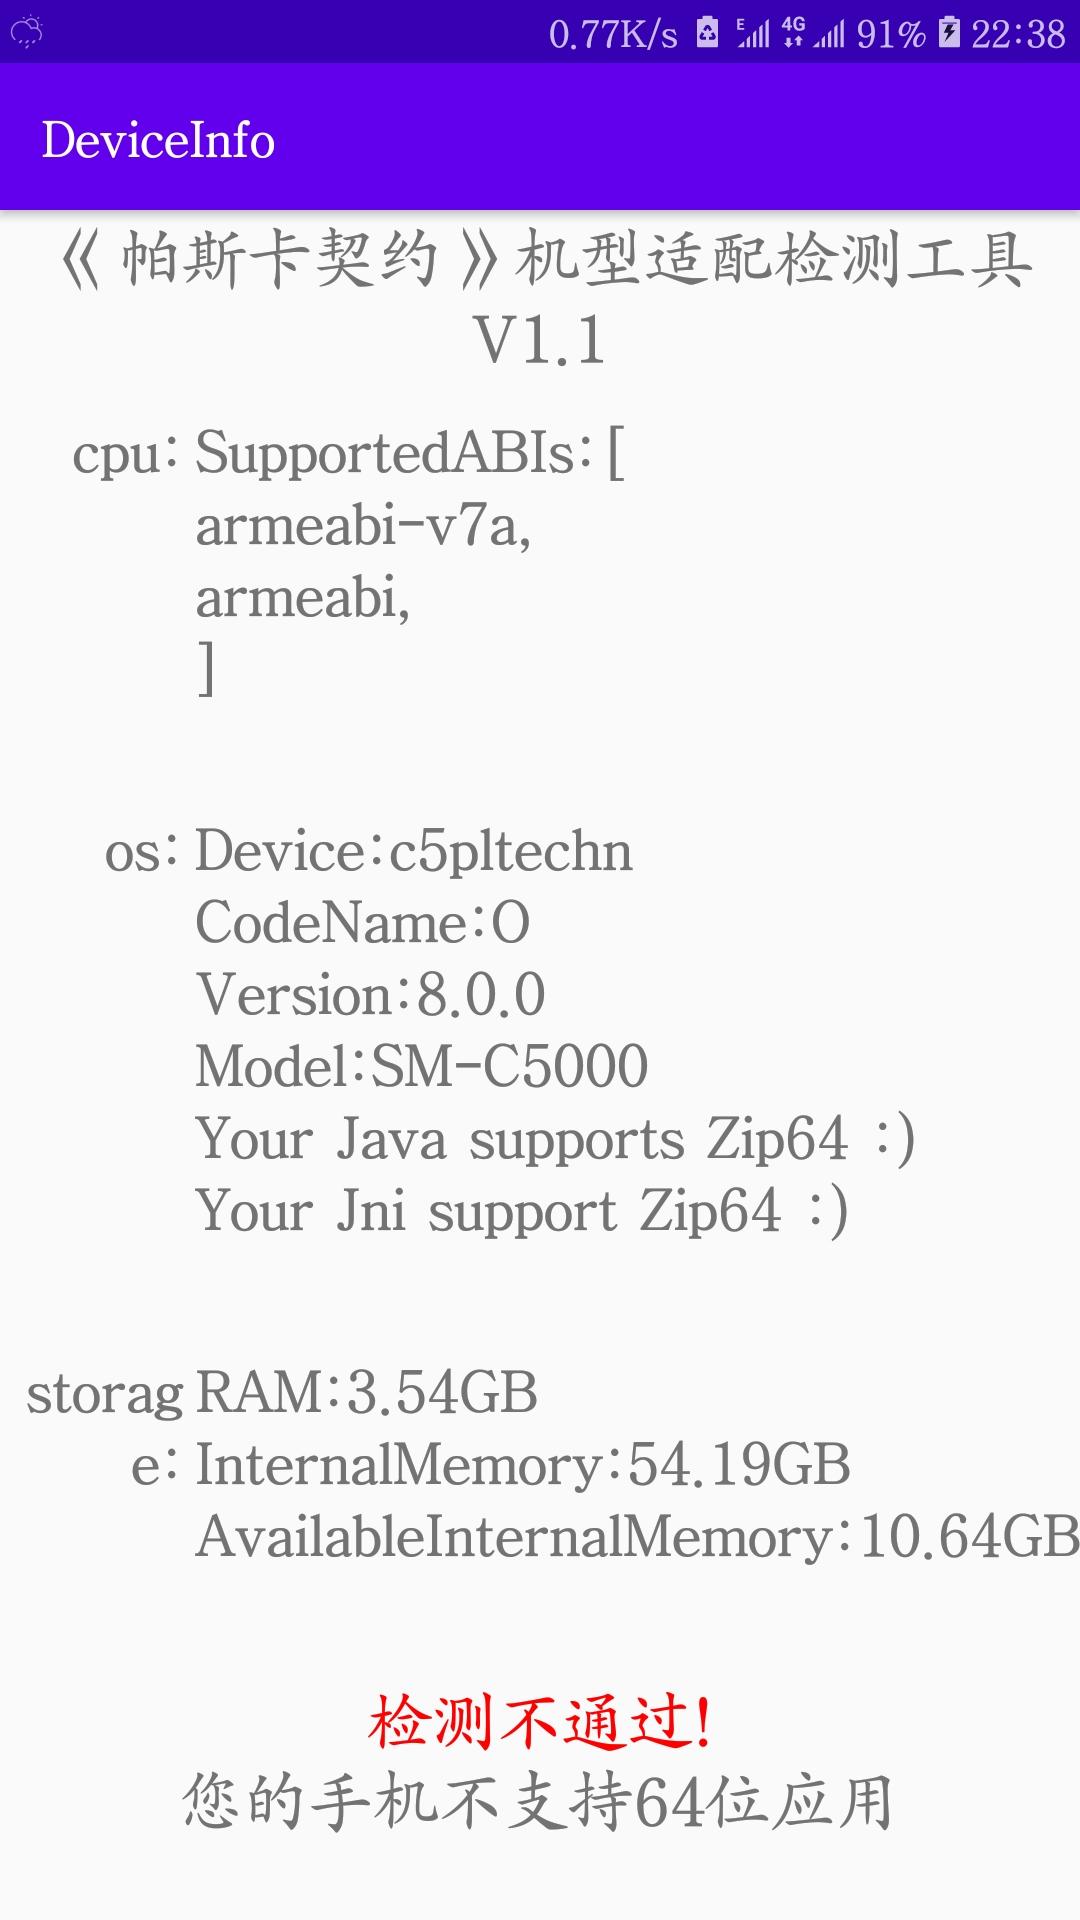This screenshot has height=1920, width=1080.
Task: Tap the RAM:3.54GB entry
Action: click(367, 1393)
